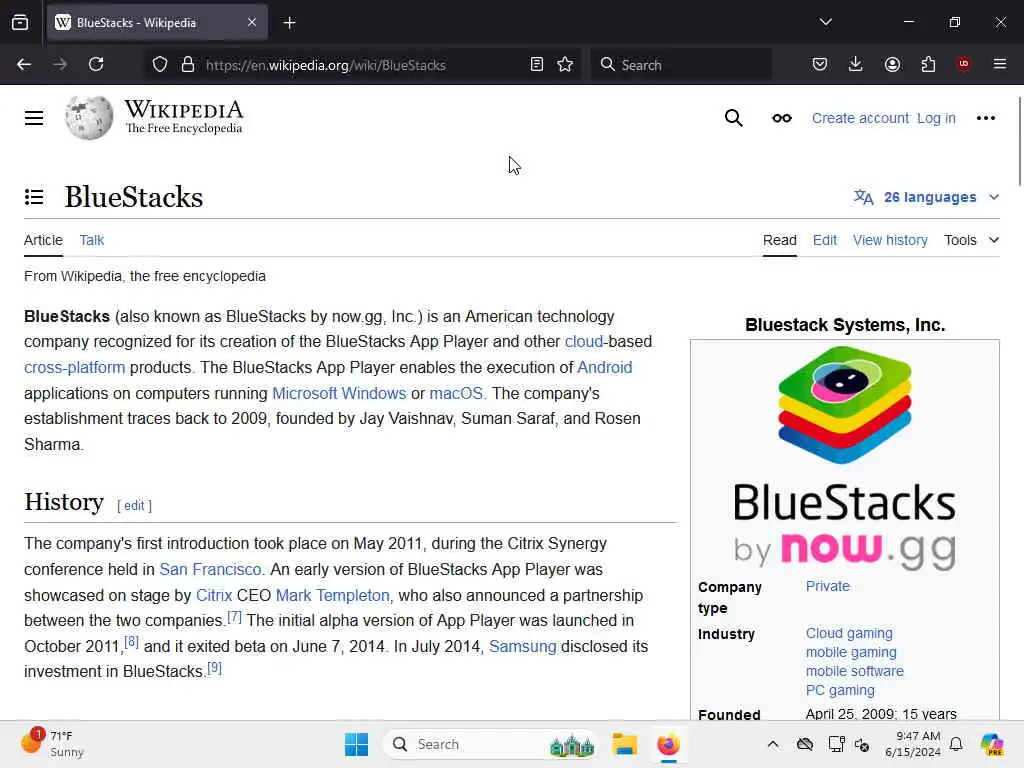This screenshot has height=768, width=1024.
Task: Open citation reference [7]
Action: coord(234,616)
